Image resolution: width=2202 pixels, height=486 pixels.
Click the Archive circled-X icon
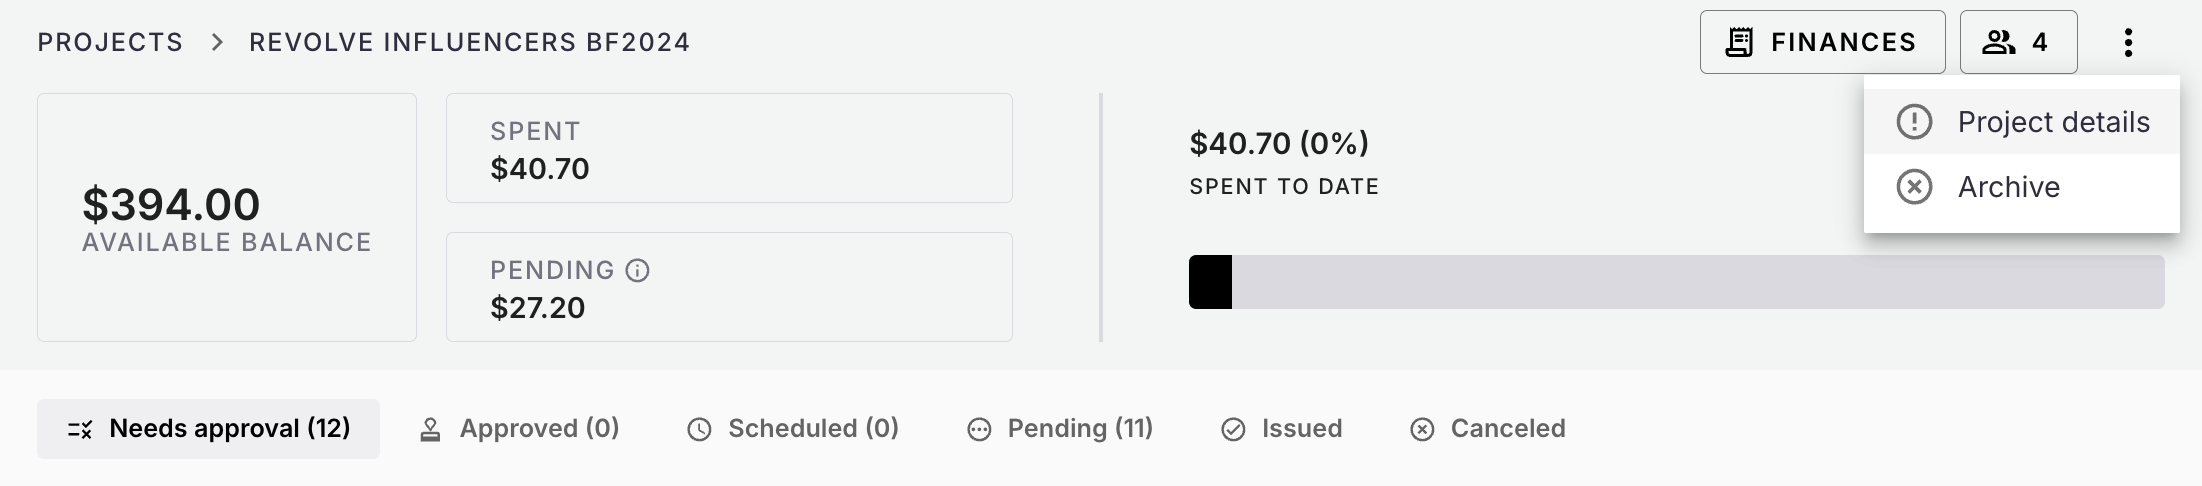click(1914, 187)
